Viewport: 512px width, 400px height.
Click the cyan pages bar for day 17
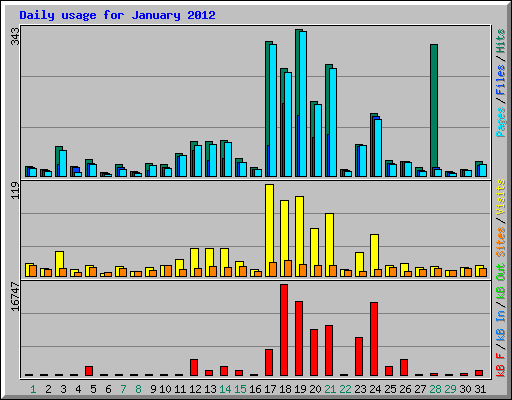[273, 110]
